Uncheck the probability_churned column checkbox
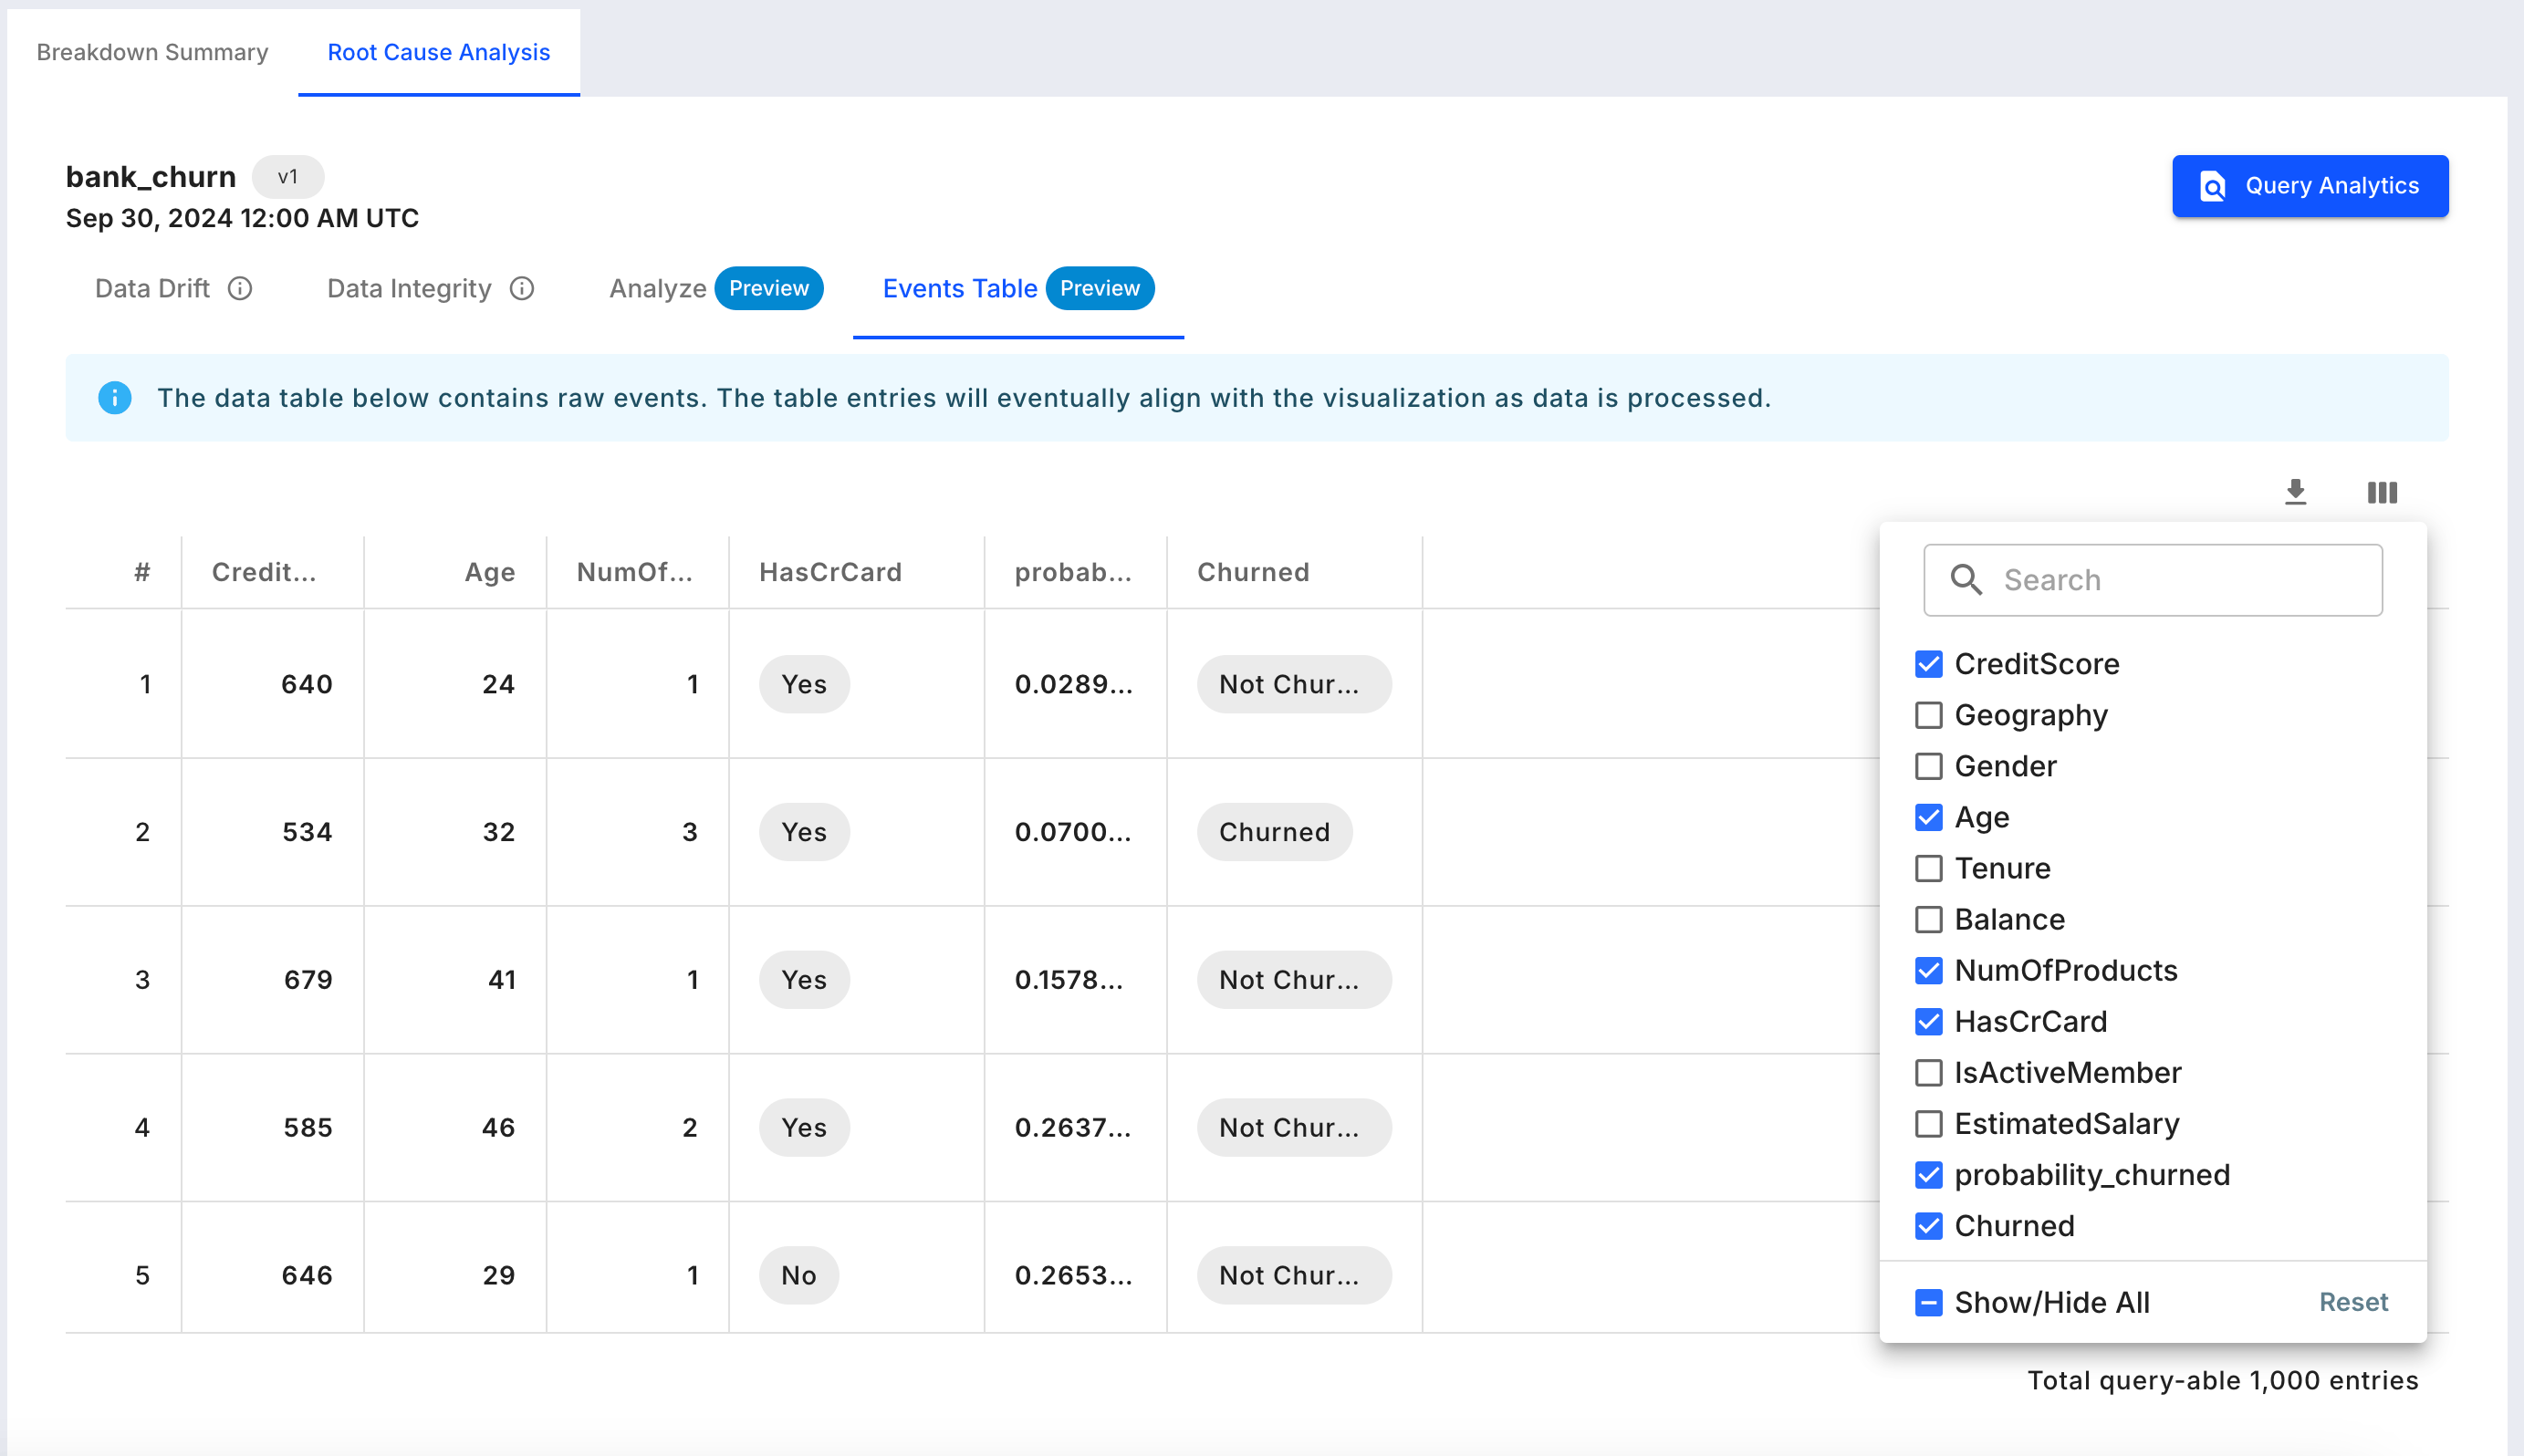This screenshot has width=2524, height=1456. 1929,1174
